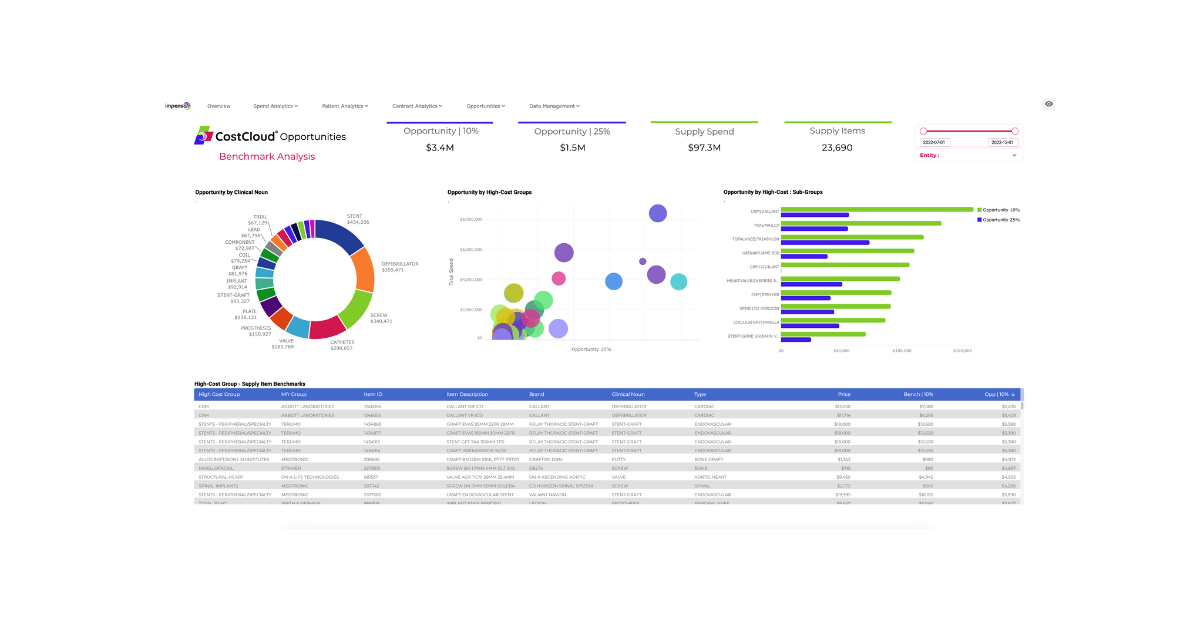
Task: Click the end date input field
Action: click(x=1002, y=143)
